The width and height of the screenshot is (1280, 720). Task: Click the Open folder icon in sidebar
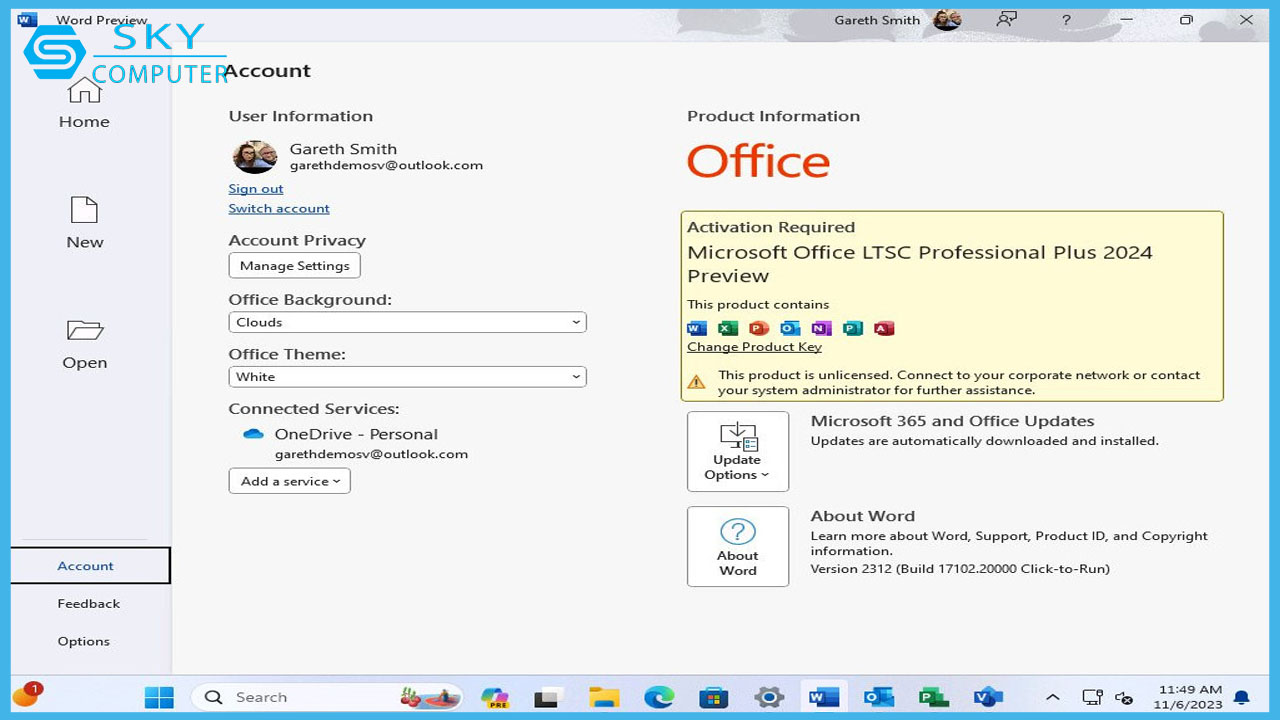tap(85, 330)
